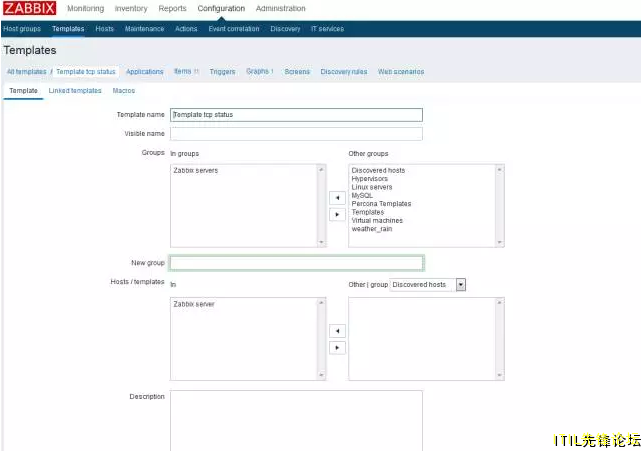Open the Monitoring menu
641x451 pixels.
pos(85,8)
